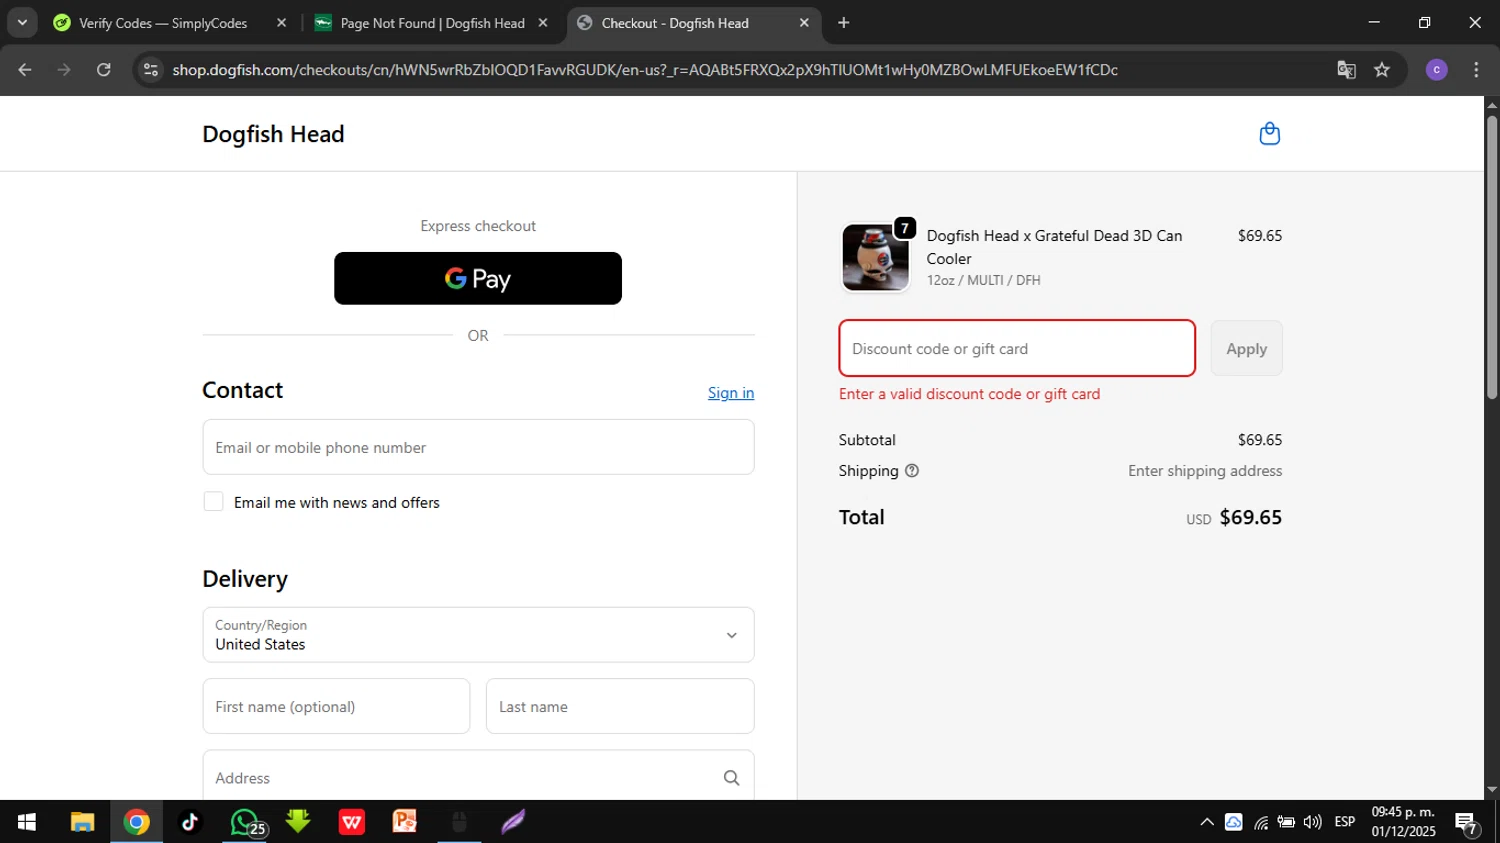Select the Checkout - Dogfish Head tab
1500x843 pixels.
675,23
